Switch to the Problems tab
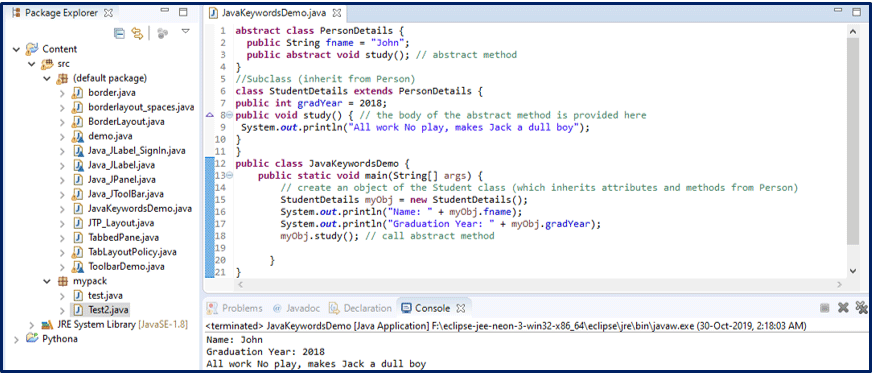The height and width of the screenshot is (373, 872). point(235,308)
